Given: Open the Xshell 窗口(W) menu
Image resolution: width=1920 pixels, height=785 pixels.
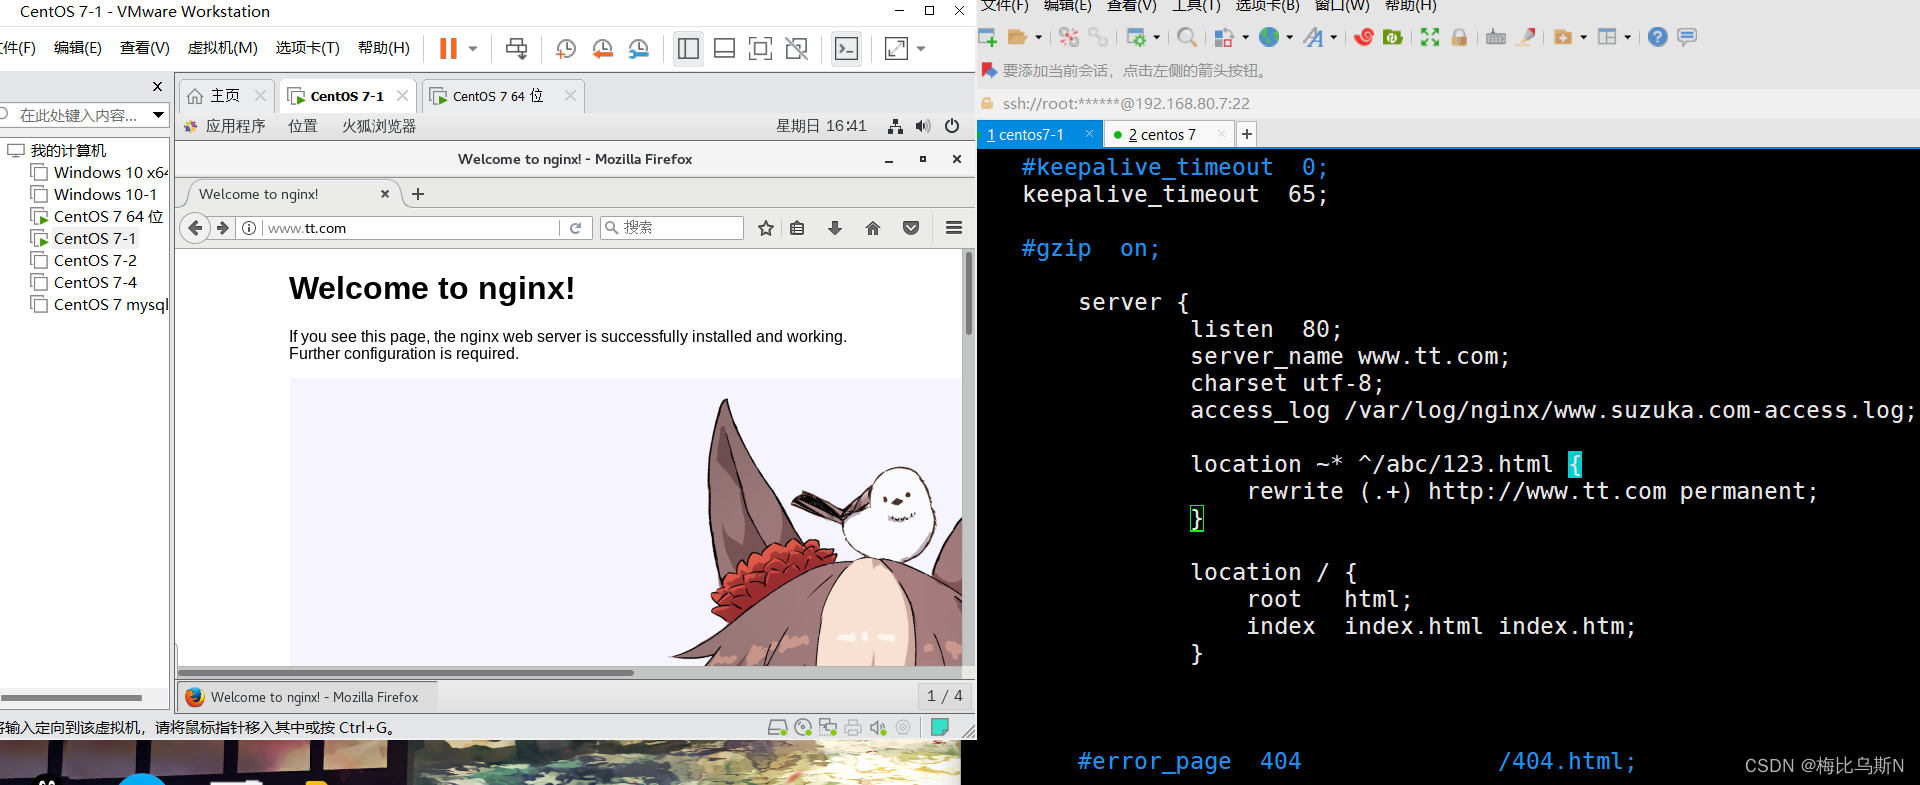Looking at the screenshot, I should [1342, 5].
